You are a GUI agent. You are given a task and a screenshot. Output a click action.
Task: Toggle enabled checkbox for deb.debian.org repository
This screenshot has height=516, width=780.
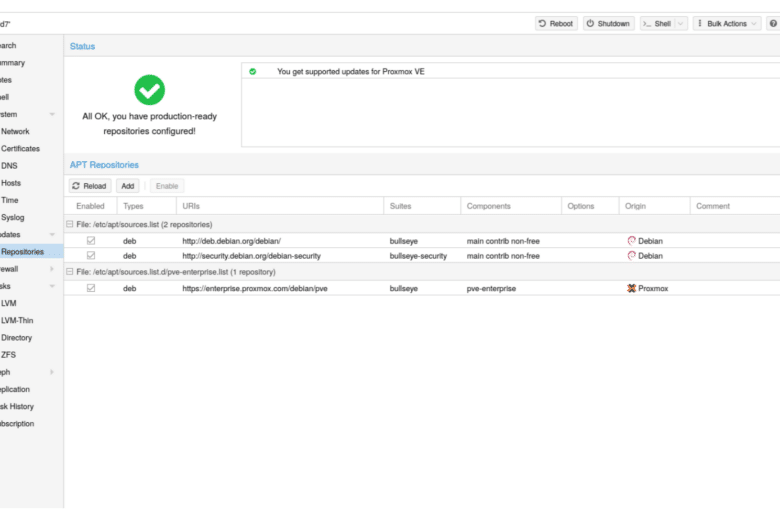coord(91,241)
